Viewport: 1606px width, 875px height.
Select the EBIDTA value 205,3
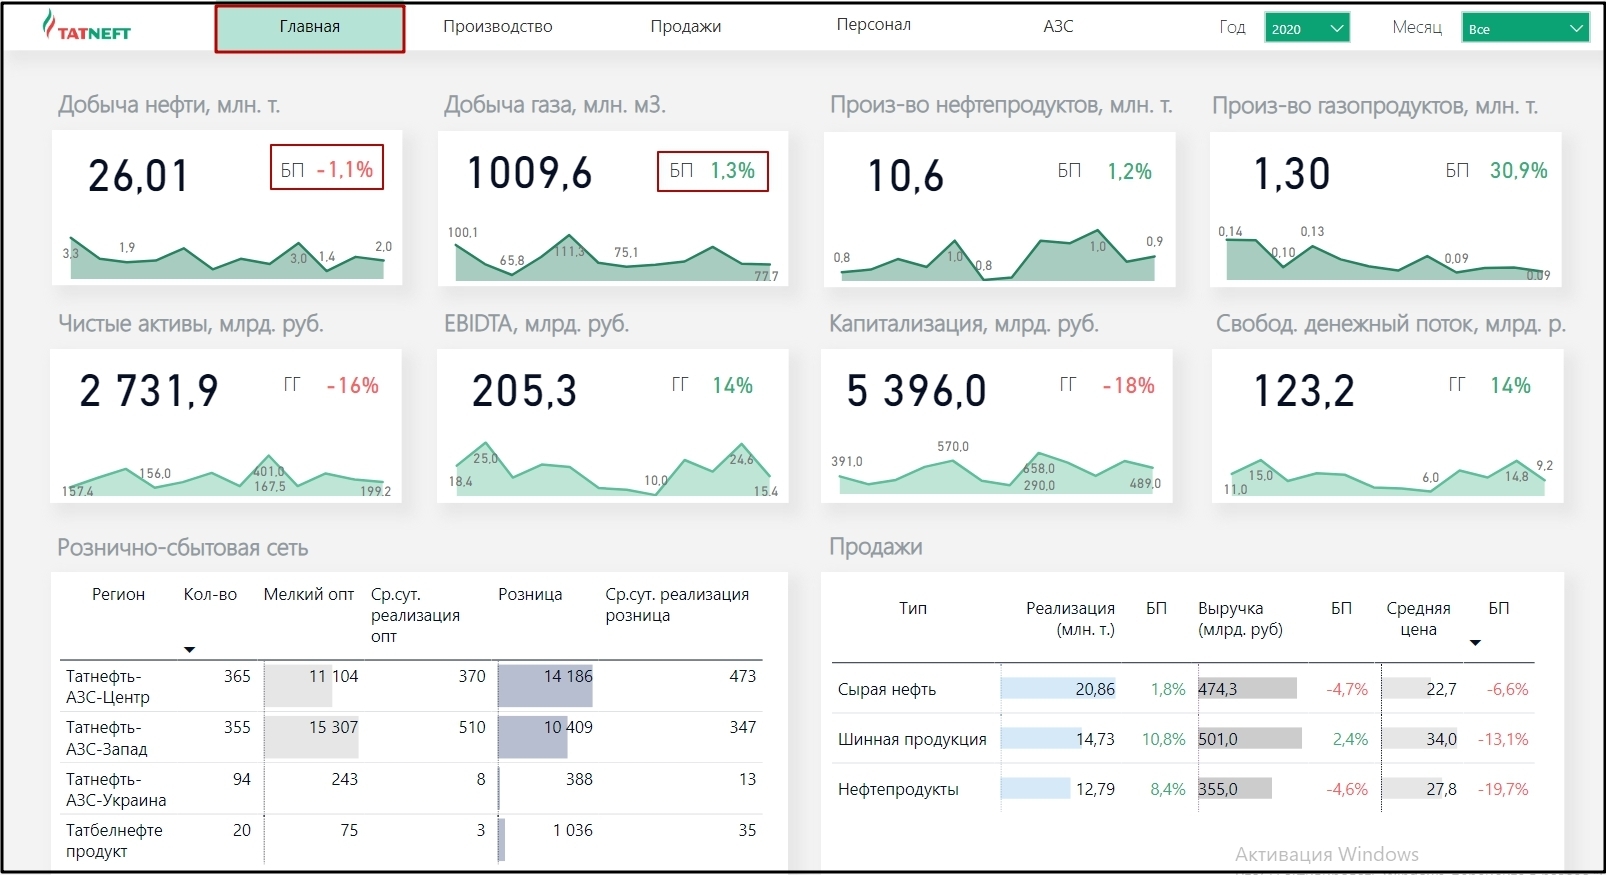[525, 391]
